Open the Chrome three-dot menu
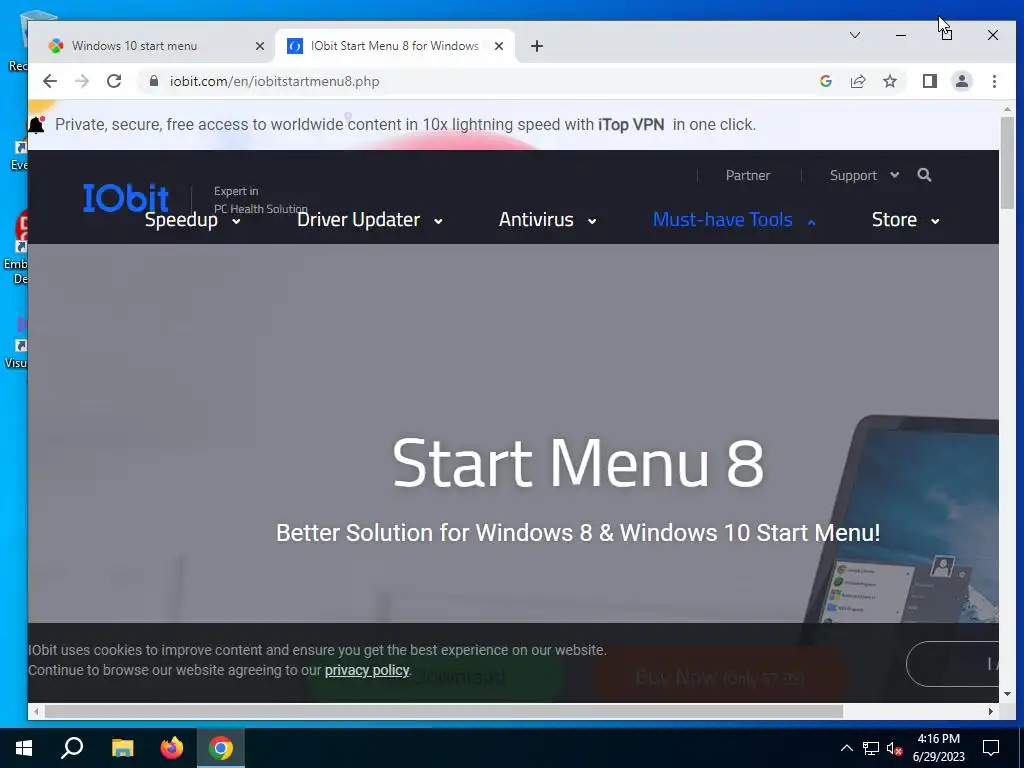This screenshot has height=768, width=1024. [994, 81]
